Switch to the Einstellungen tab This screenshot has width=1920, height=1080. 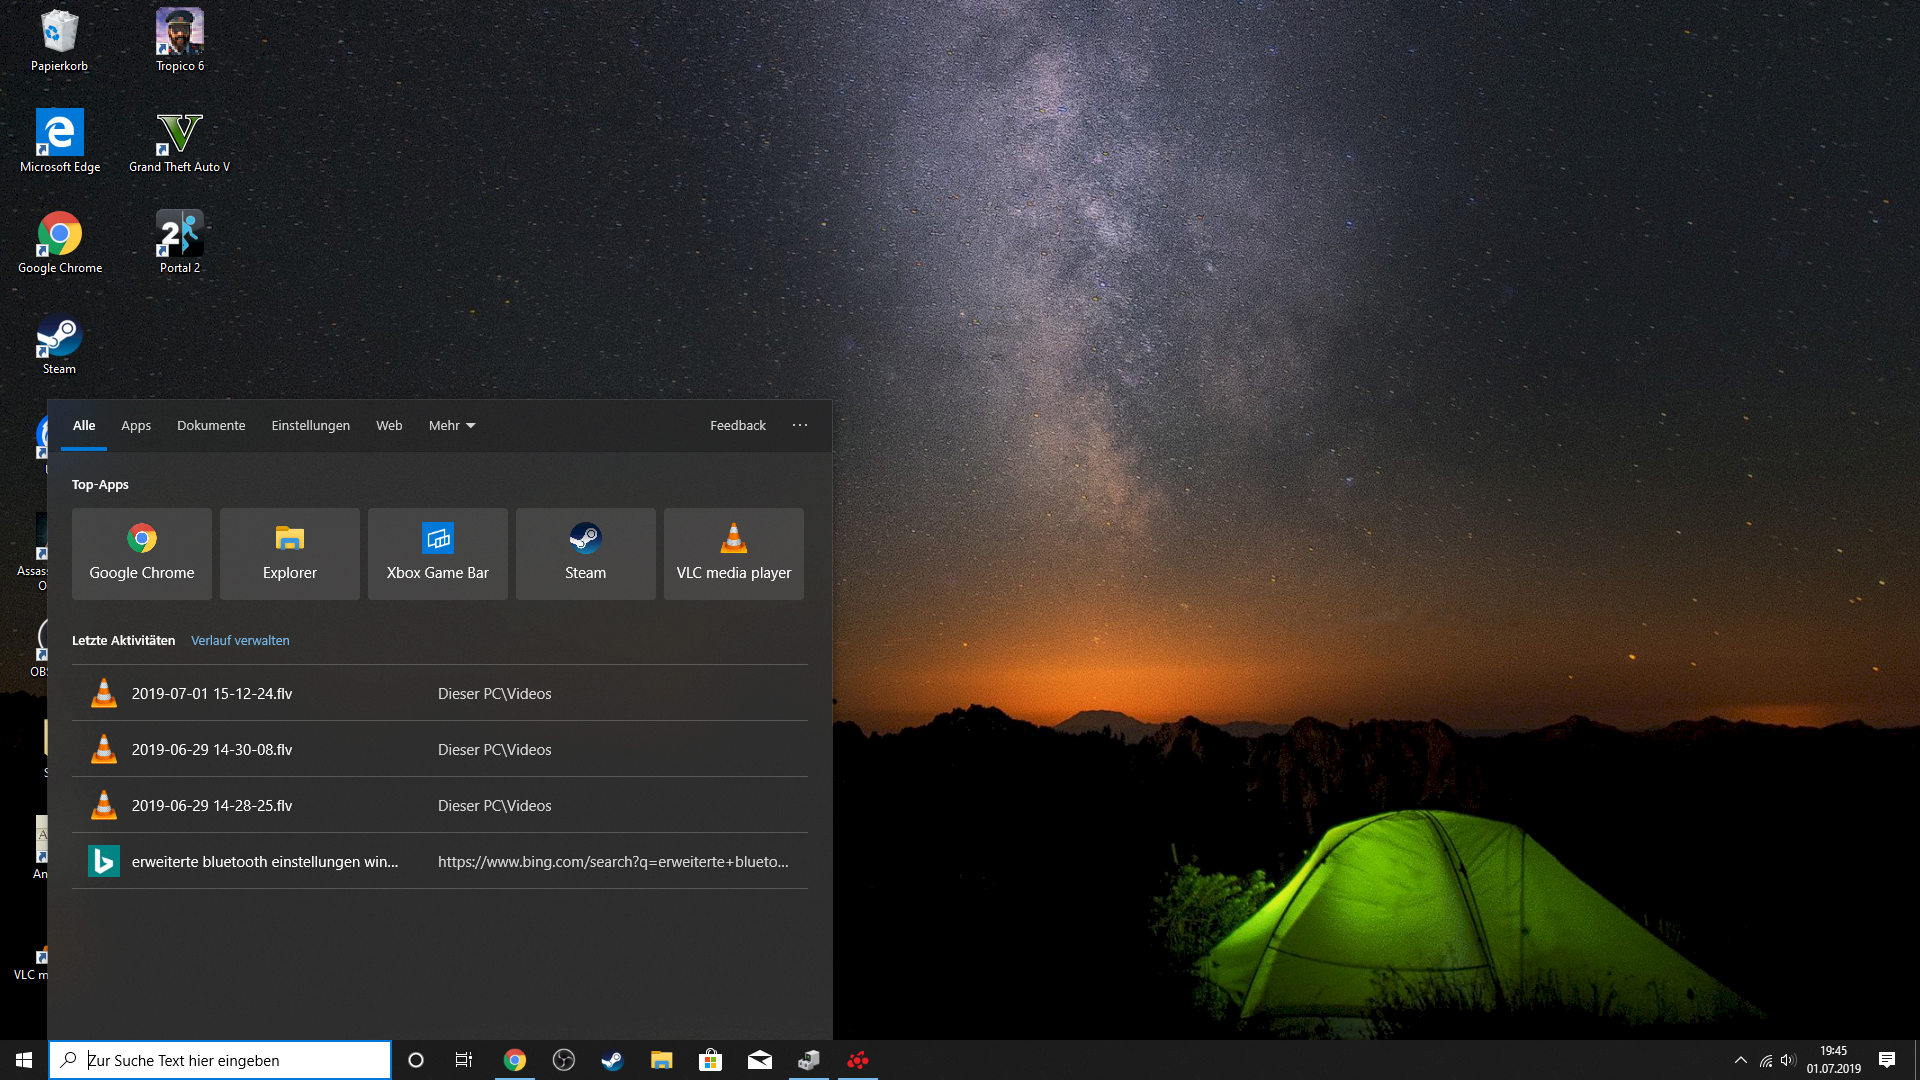[x=310, y=426]
